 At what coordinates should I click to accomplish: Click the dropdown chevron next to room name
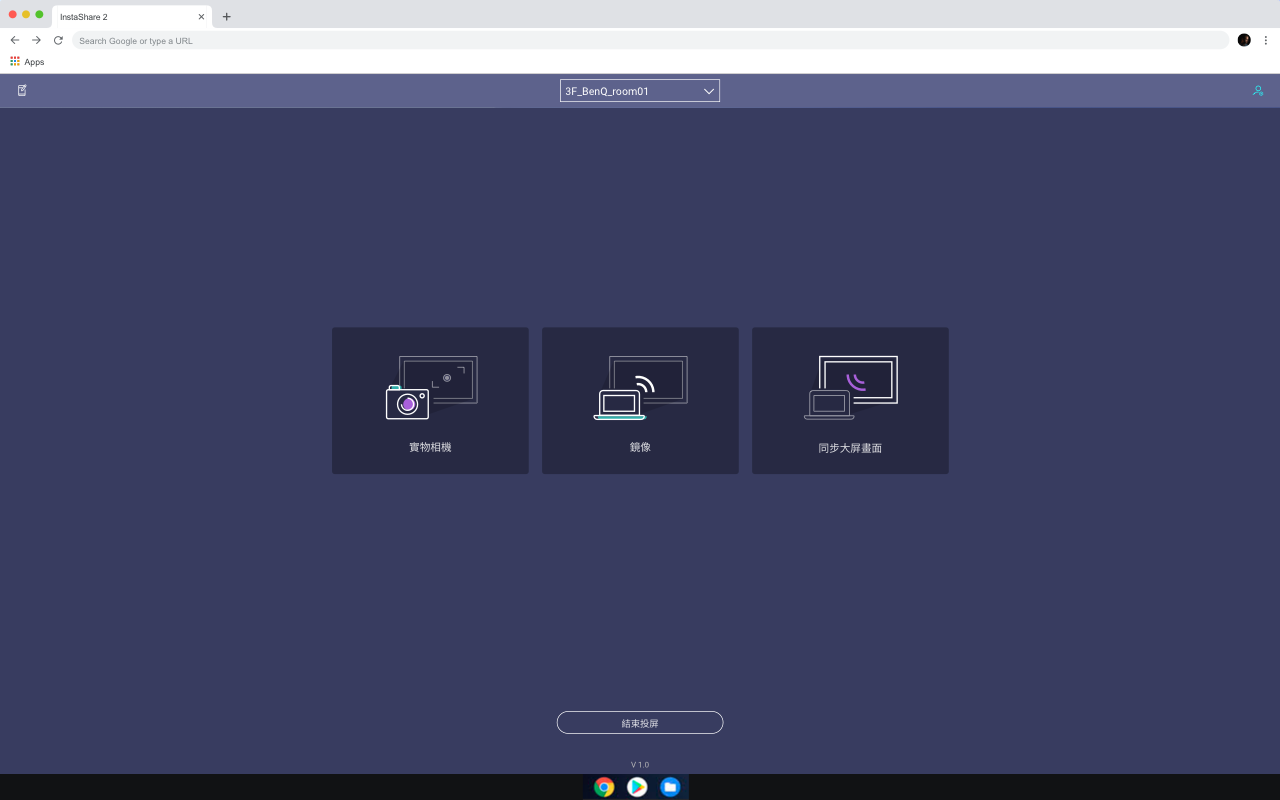click(709, 91)
